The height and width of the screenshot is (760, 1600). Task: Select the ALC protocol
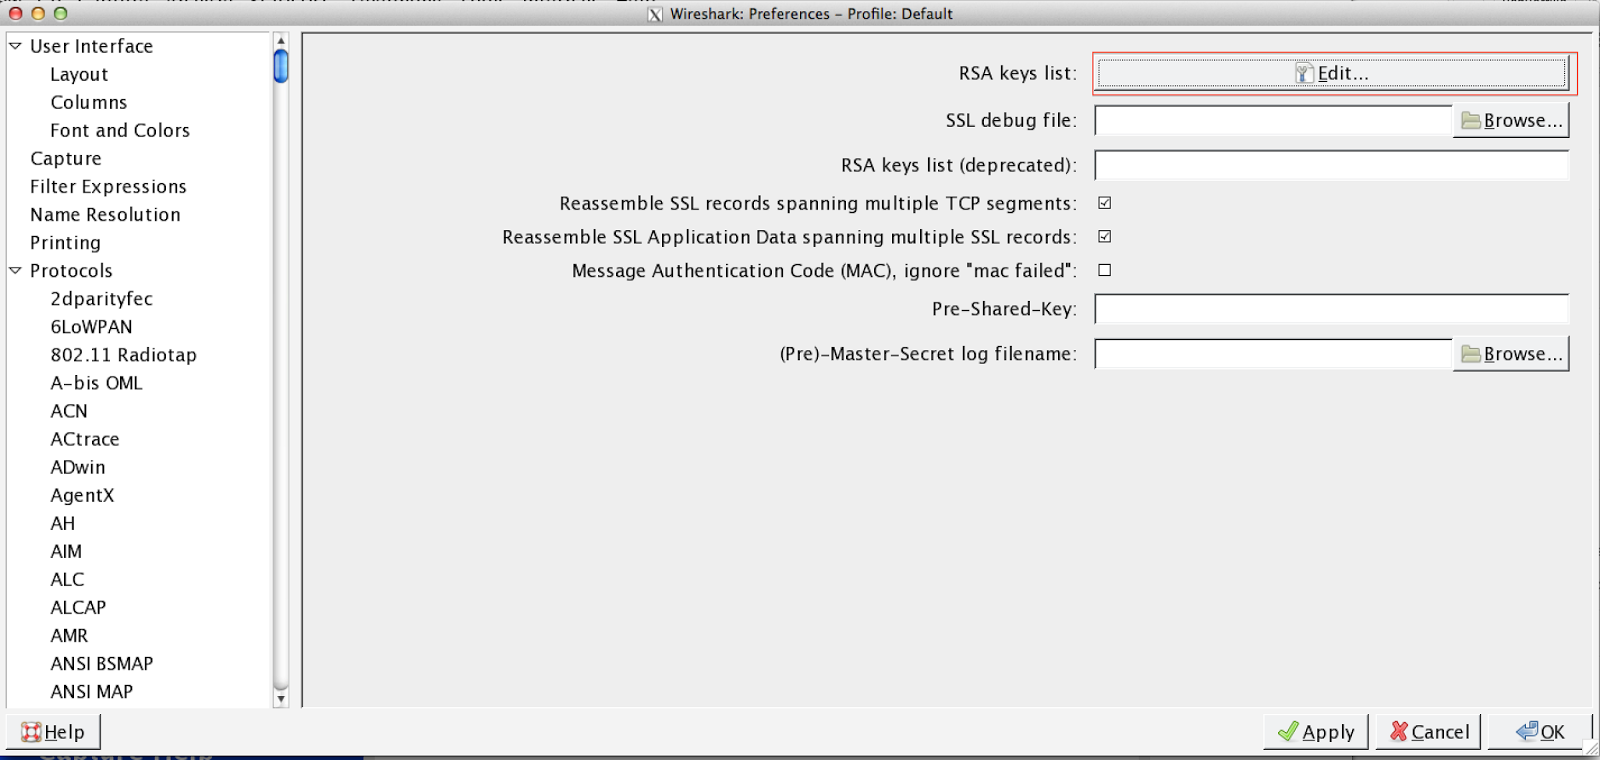coord(67,578)
